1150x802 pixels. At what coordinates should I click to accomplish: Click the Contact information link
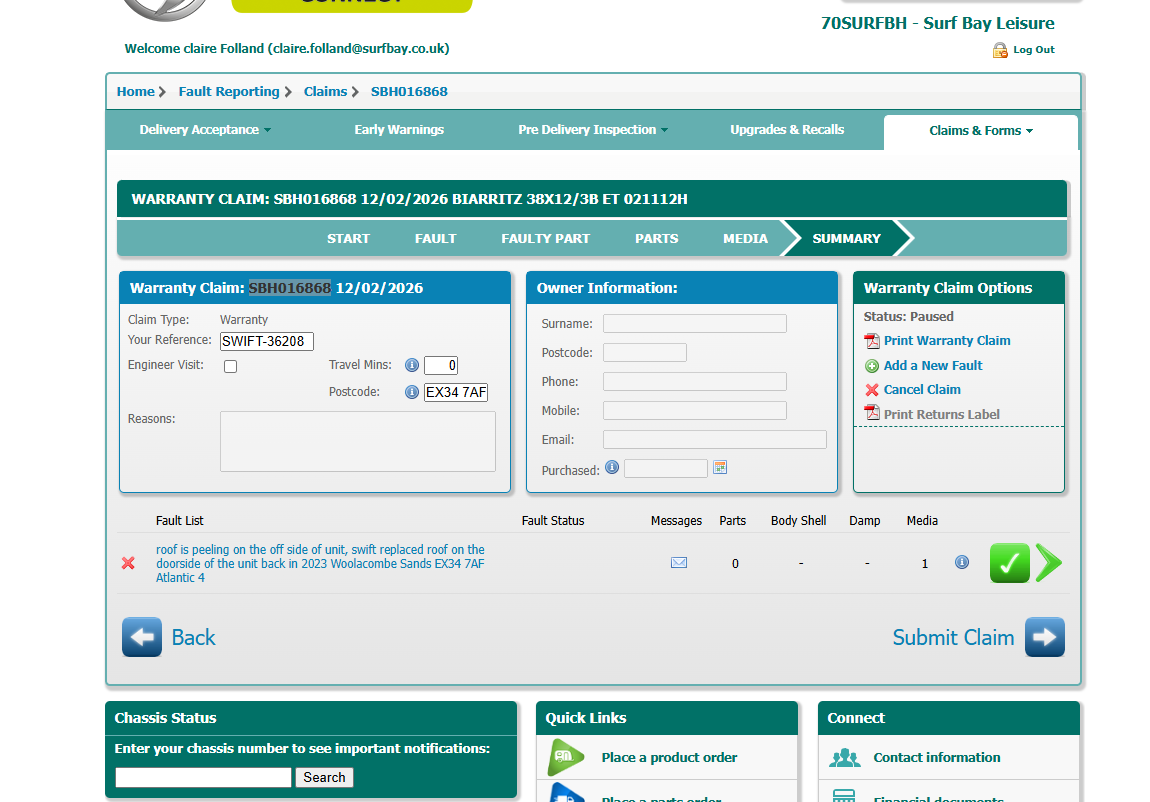tap(937, 757)
